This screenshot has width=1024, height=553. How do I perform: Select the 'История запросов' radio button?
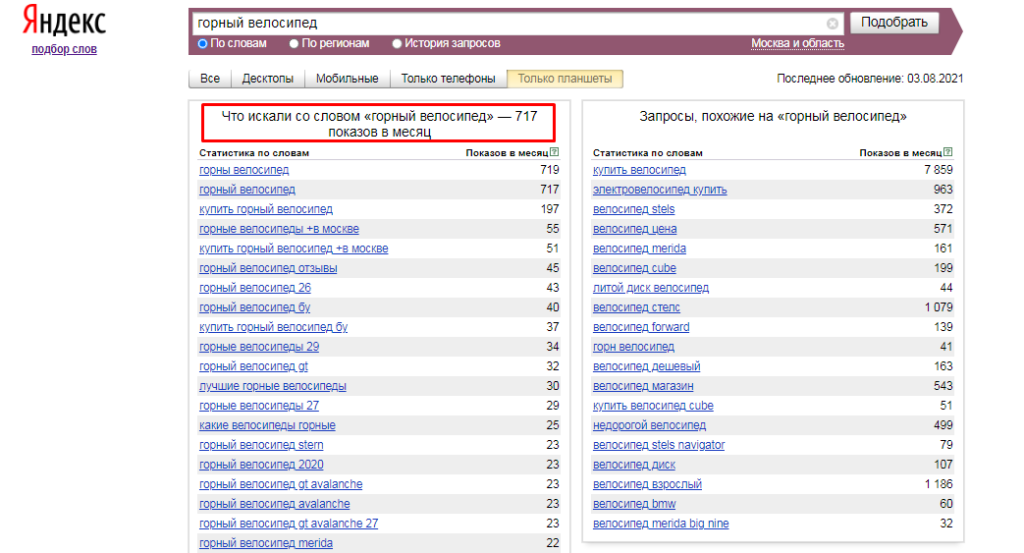click(396, 44)
